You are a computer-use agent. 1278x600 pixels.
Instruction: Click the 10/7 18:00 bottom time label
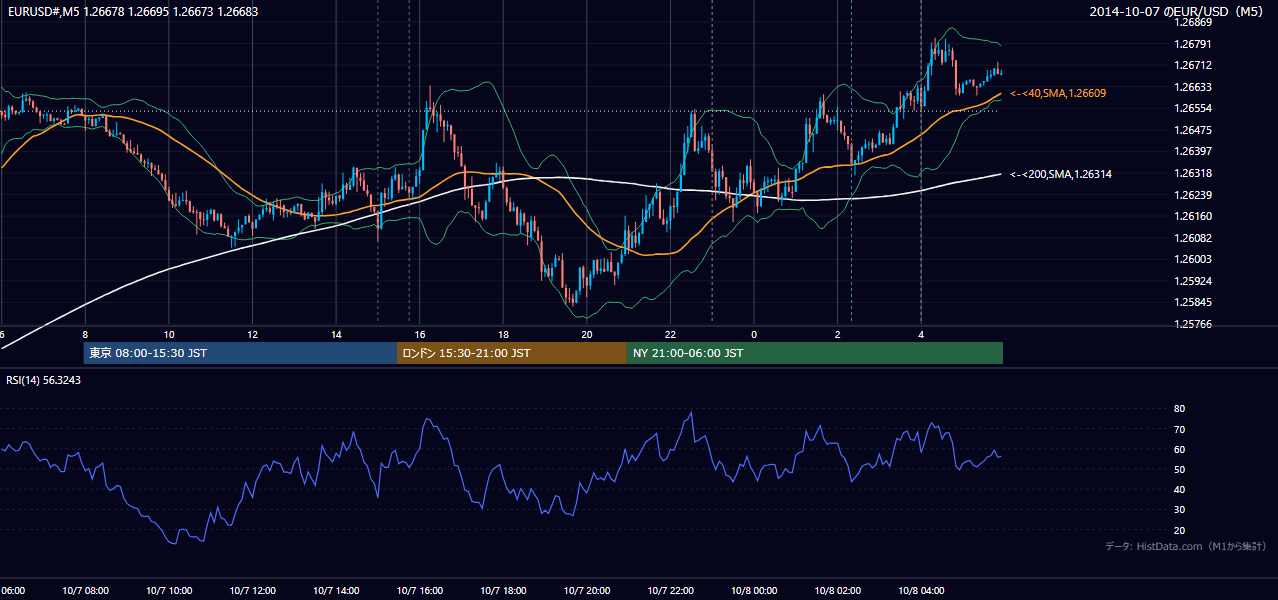(503, 591)
